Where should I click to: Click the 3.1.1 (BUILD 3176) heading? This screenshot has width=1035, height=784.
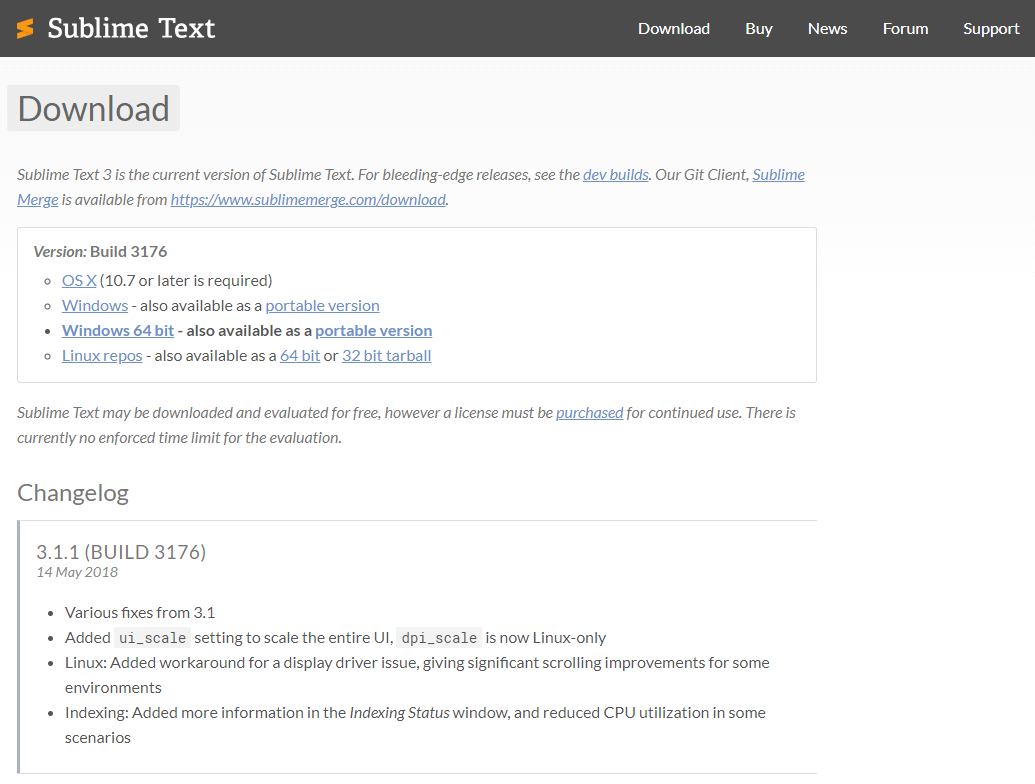[121, 552]
